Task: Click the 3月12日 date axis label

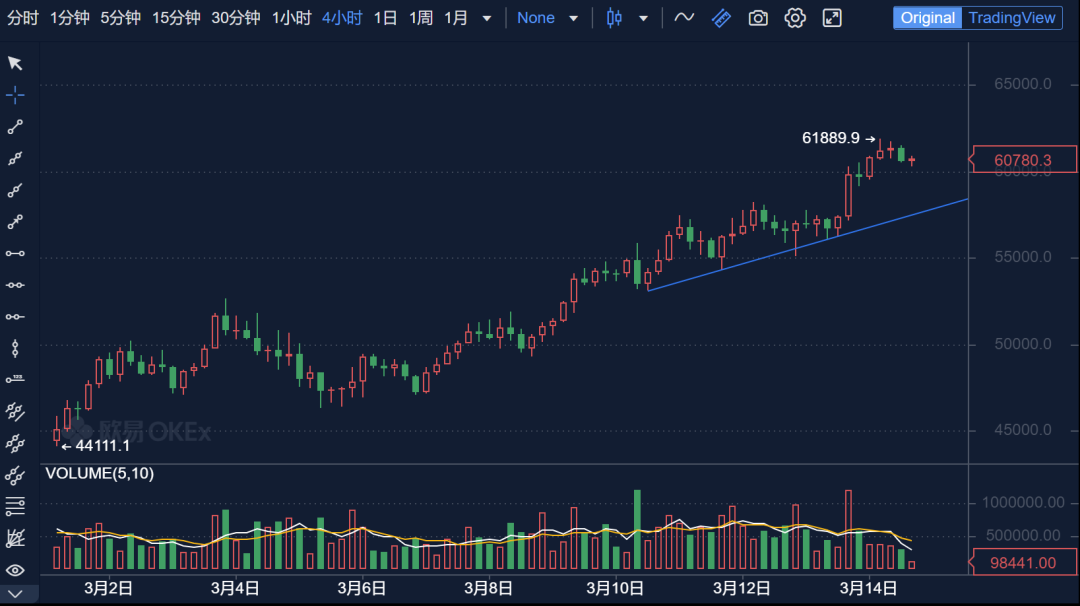Action: [x=742, y=588]
